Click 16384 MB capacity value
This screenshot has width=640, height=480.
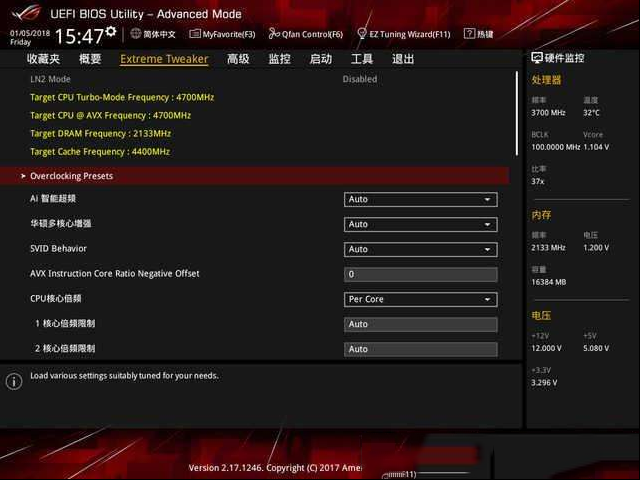[x=549, y=282]
